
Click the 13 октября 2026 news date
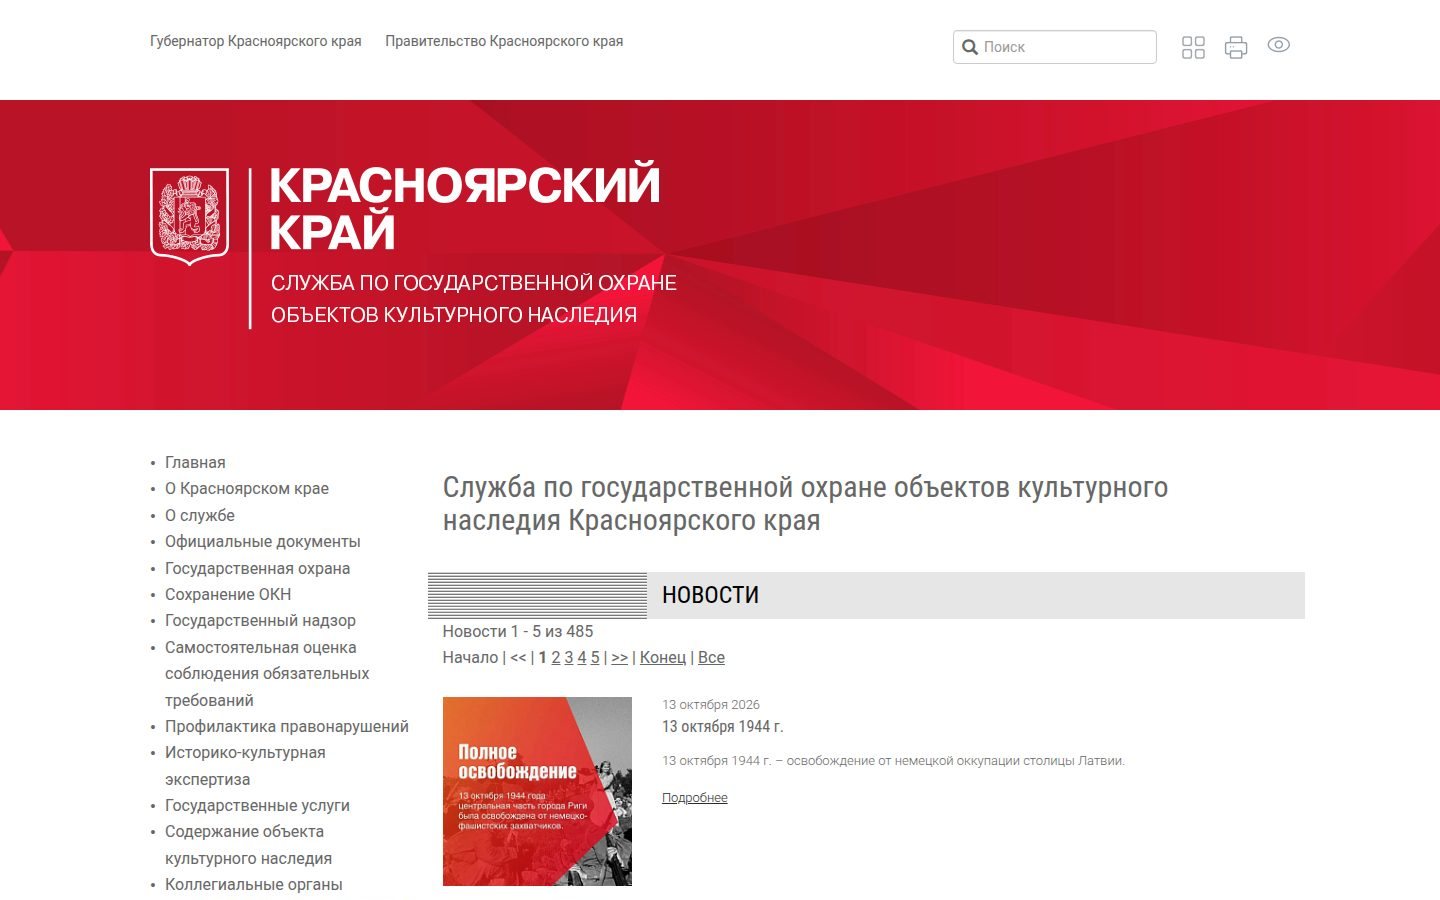[711, 704]
